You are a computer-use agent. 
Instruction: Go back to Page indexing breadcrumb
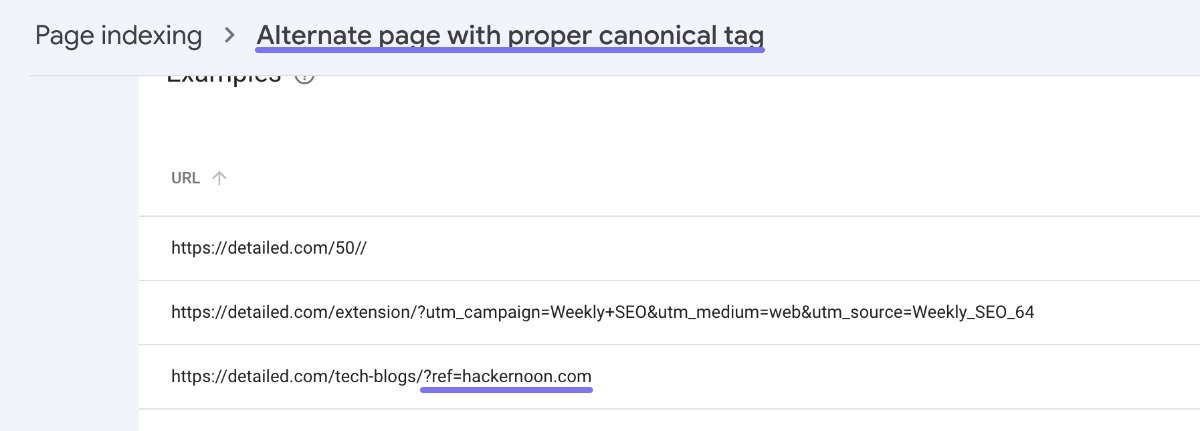tap(119, 36)
